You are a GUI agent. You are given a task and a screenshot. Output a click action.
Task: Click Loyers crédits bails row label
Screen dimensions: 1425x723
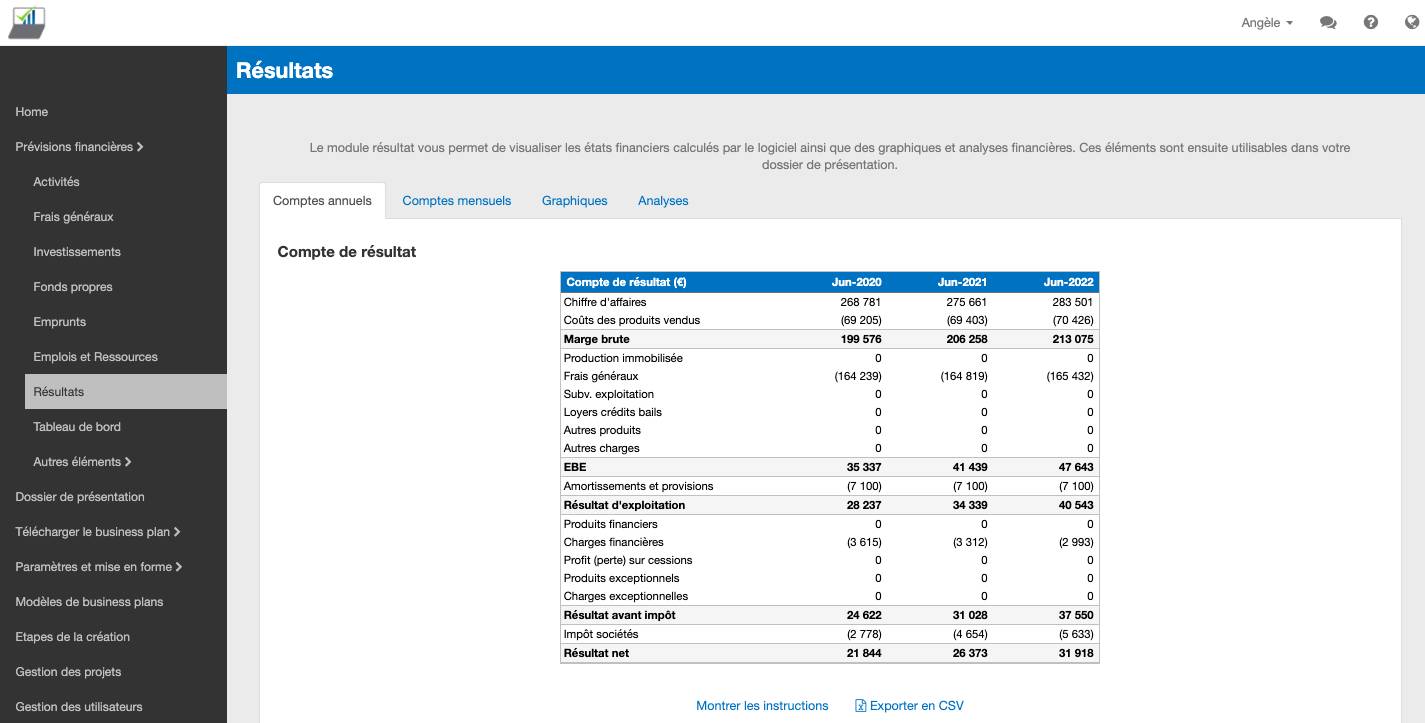click(x=613, y=412)
